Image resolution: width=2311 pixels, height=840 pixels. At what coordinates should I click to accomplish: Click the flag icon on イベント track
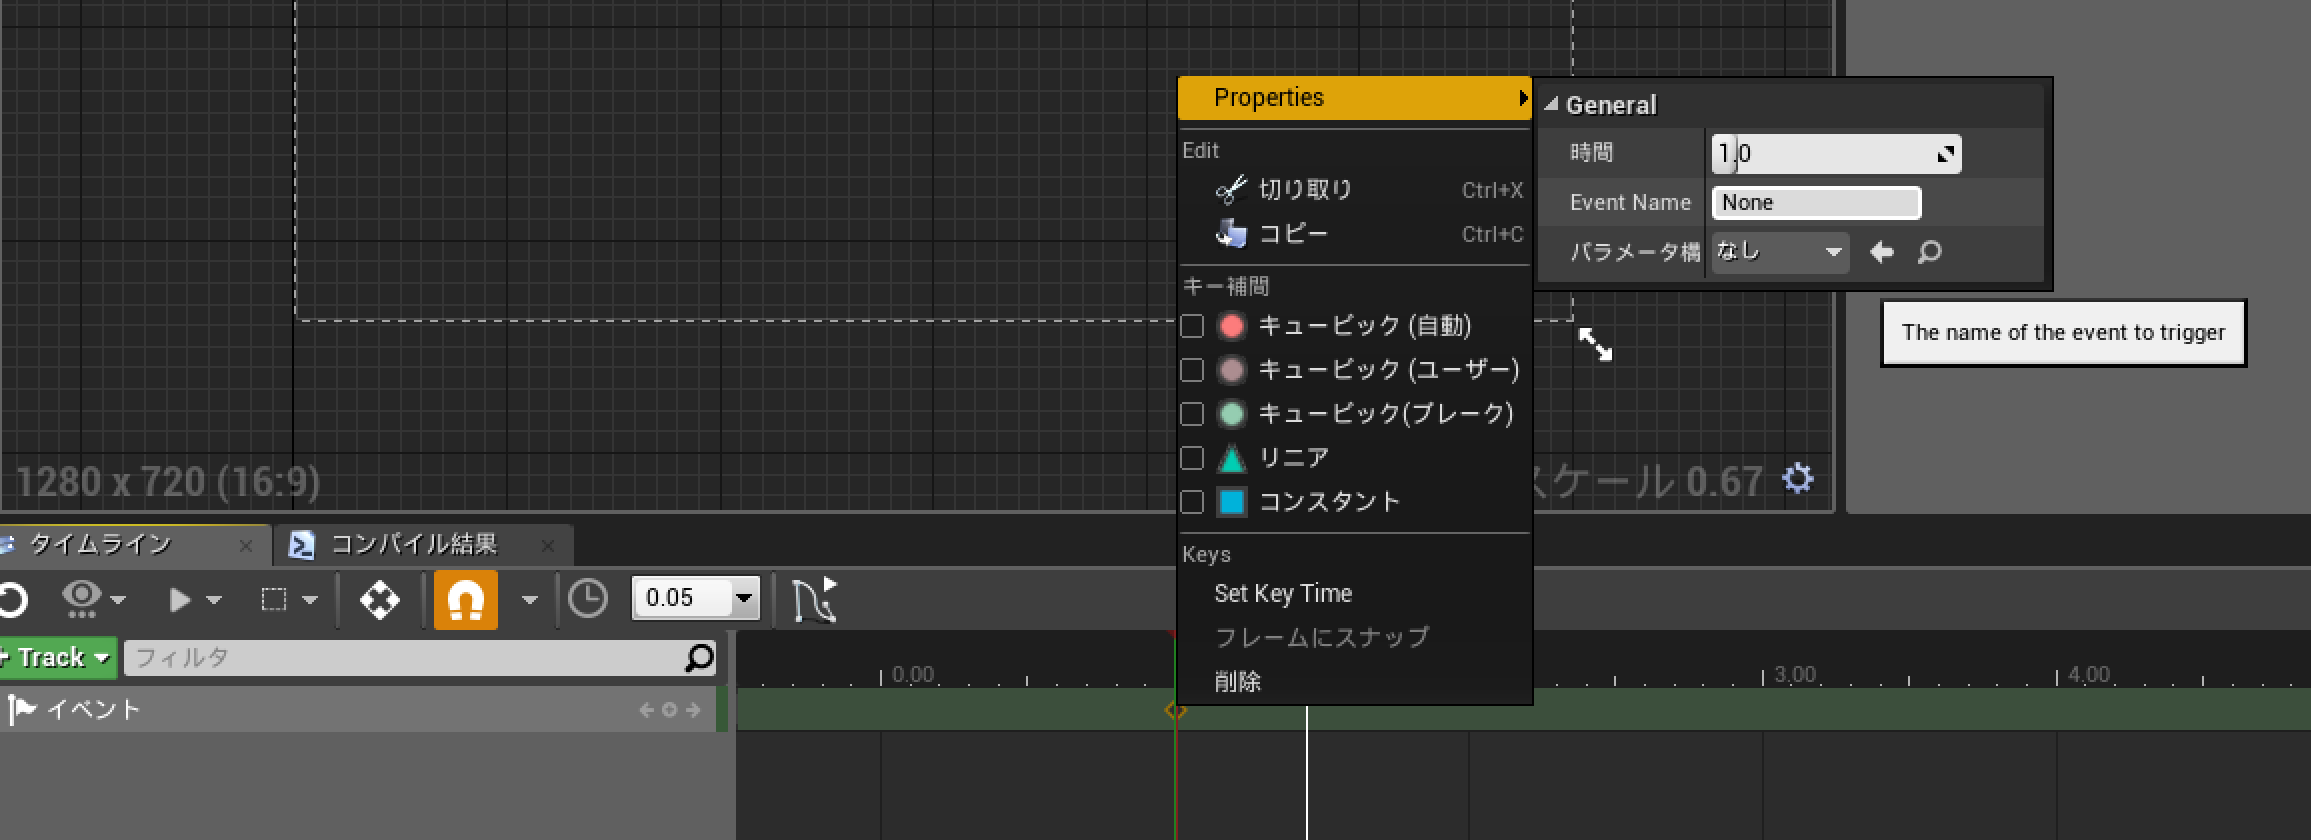(22, 710)
